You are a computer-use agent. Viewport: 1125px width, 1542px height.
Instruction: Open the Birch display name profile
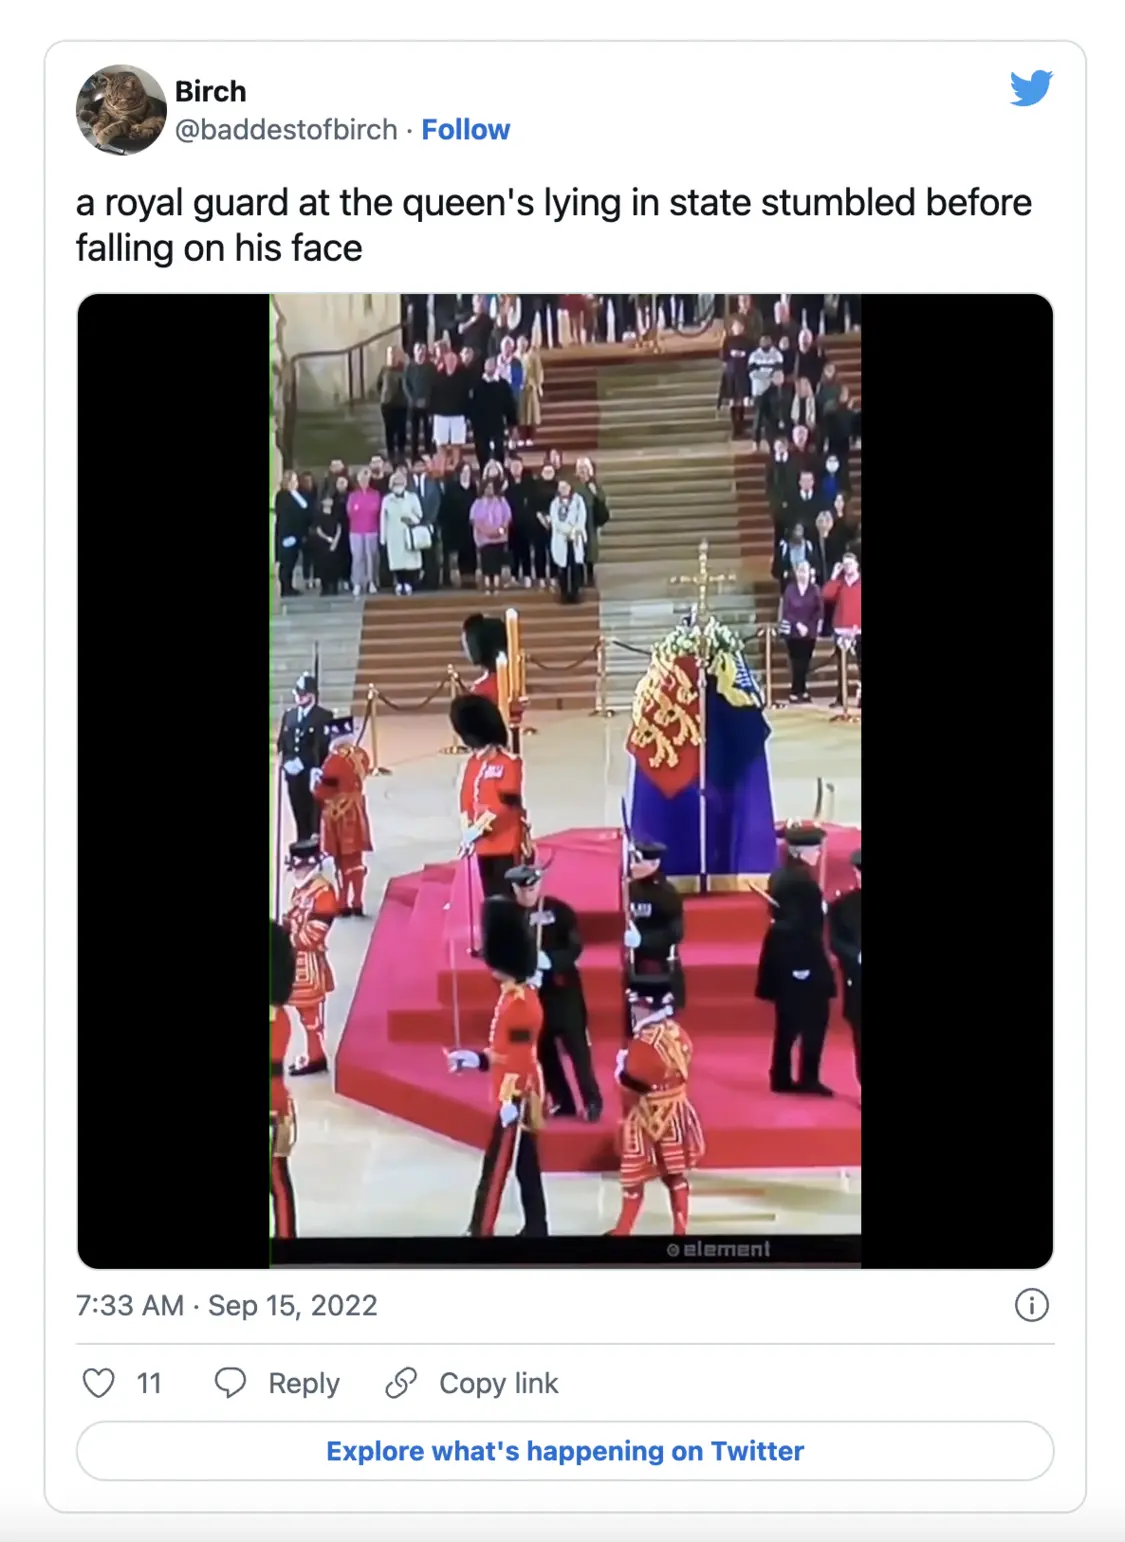click(210, 91)
